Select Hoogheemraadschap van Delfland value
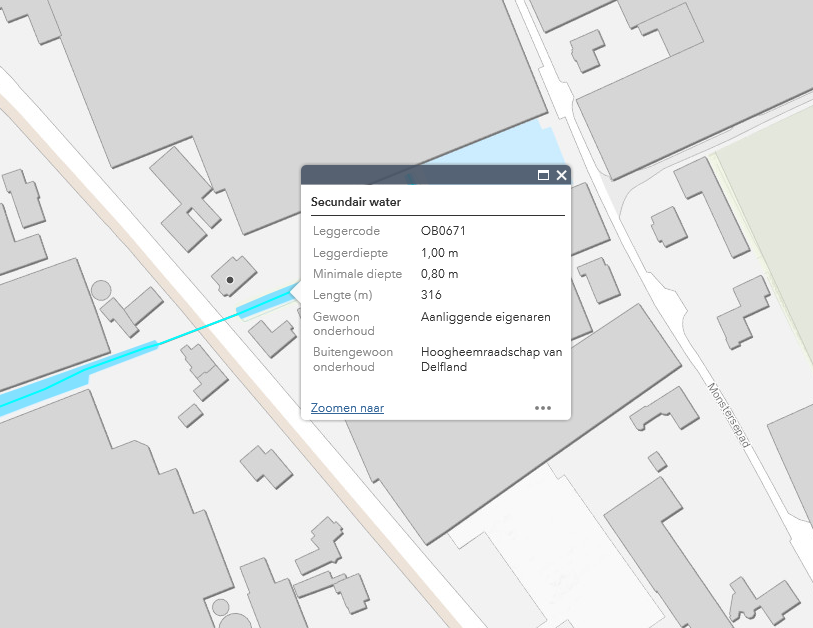Image resolution: width=813 pixels, height=628 pixels. click(x=492, y=359)
